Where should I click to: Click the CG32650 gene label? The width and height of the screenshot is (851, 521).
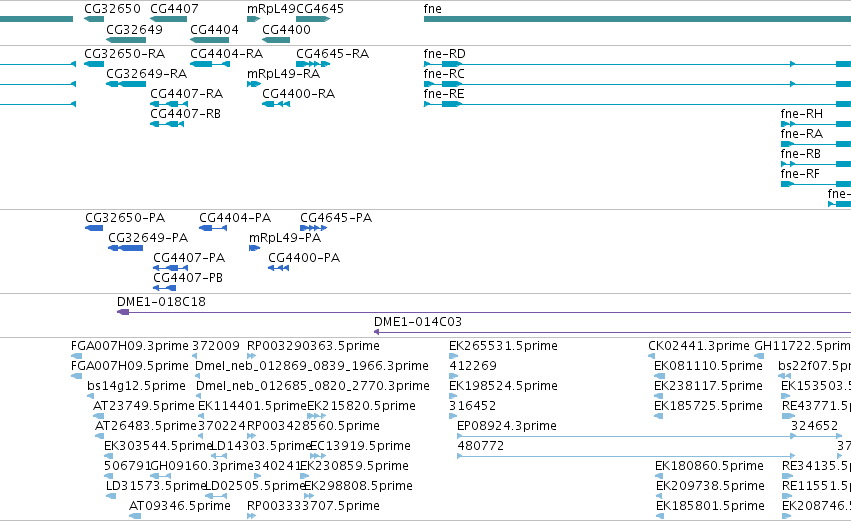pos(112,9)
